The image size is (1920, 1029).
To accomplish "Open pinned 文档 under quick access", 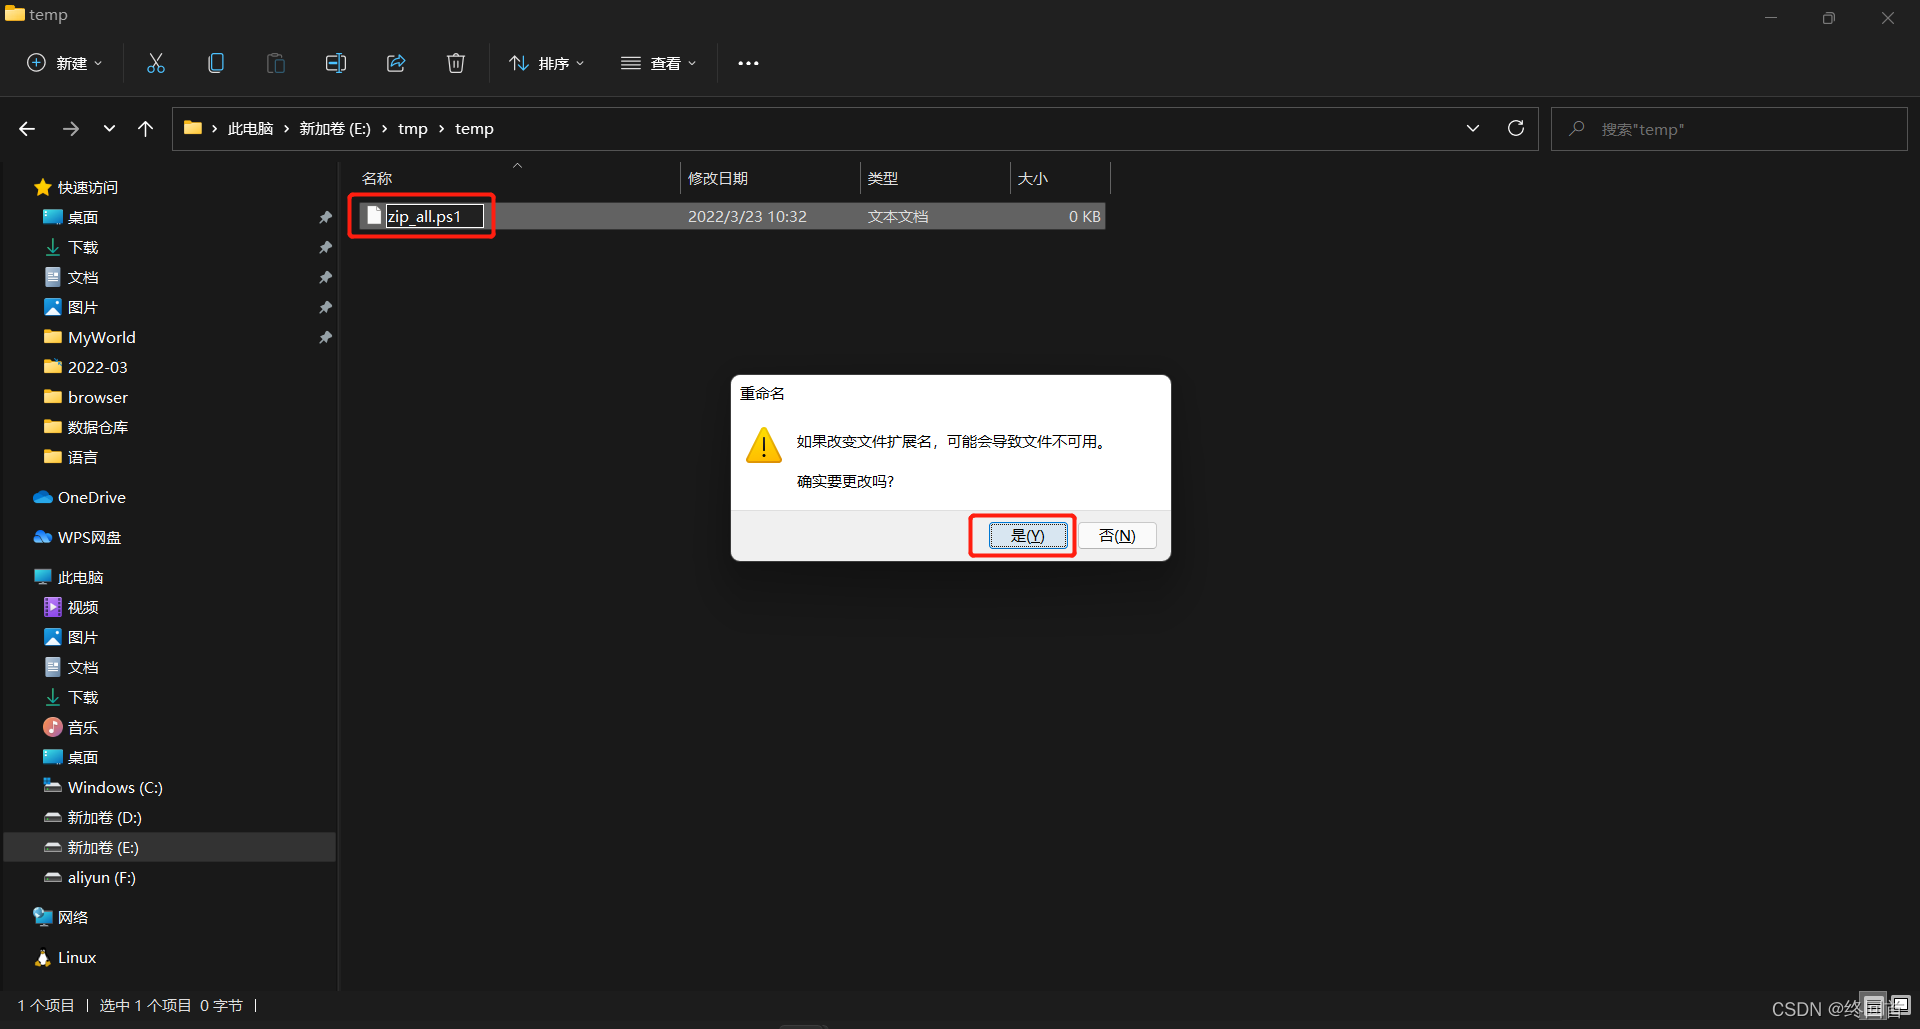I will tap(83, 277).
